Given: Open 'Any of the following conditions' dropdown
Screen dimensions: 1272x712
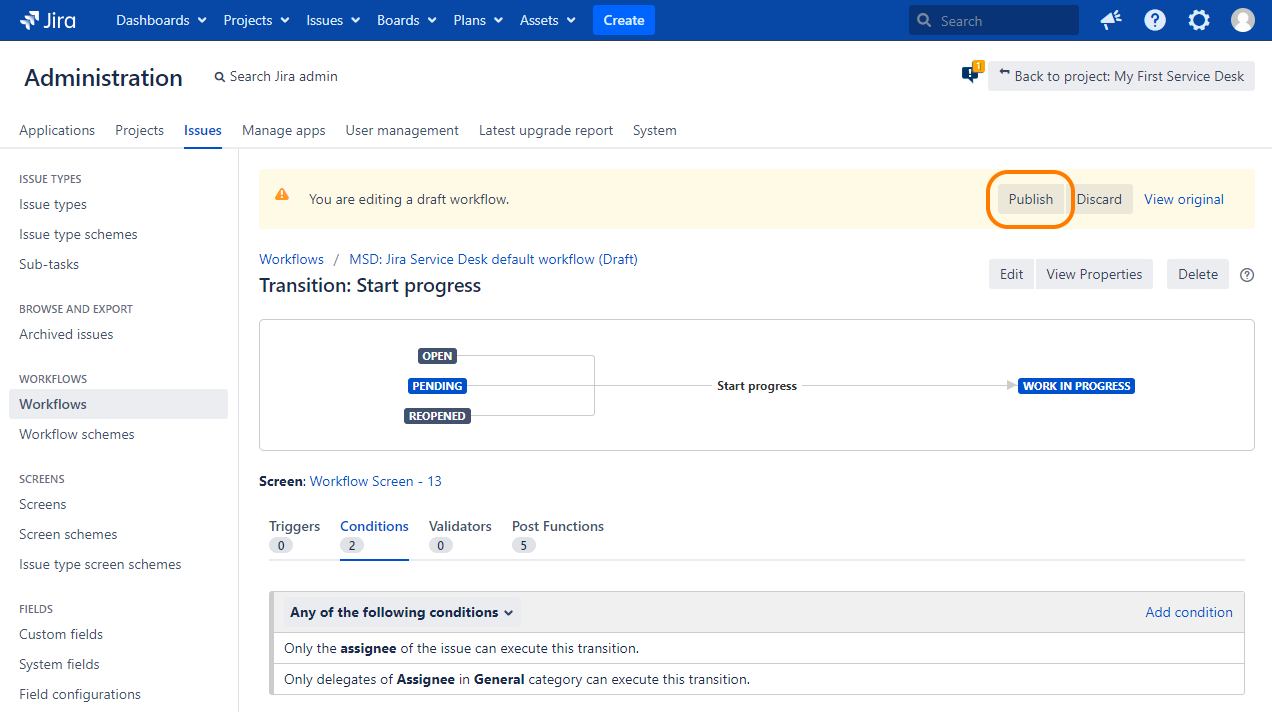Looking at the screenshot, I should [401, 612].
